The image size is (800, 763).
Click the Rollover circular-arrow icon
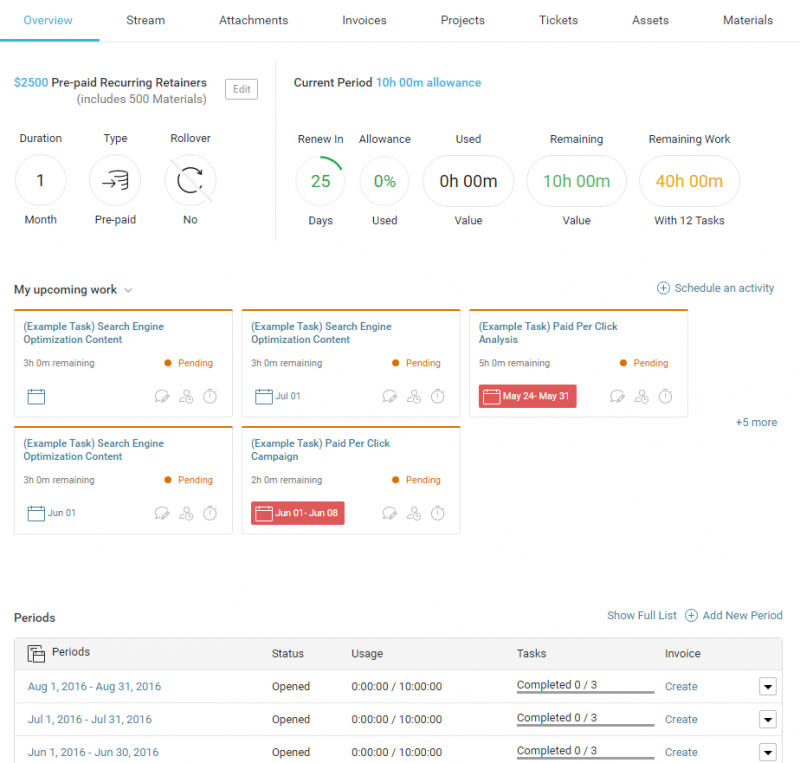point(190,180)
